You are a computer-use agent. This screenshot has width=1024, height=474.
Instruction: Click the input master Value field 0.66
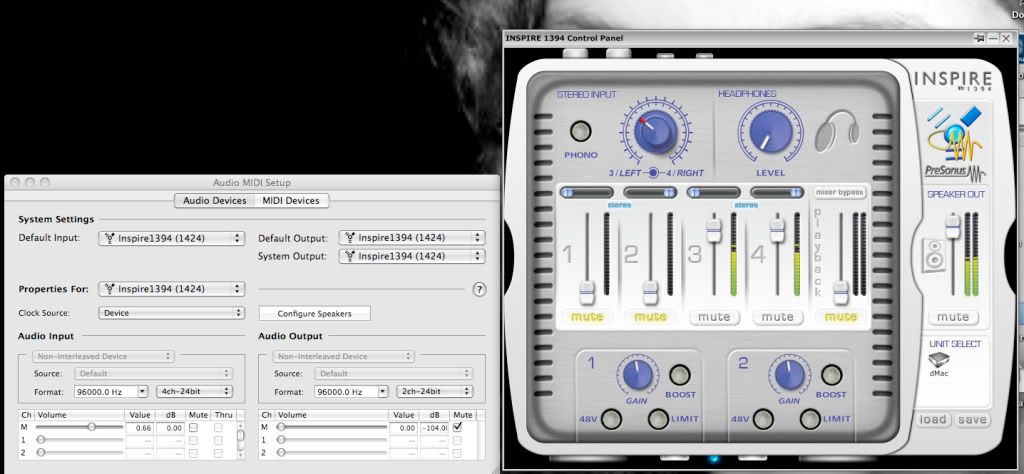pos(139,428)
